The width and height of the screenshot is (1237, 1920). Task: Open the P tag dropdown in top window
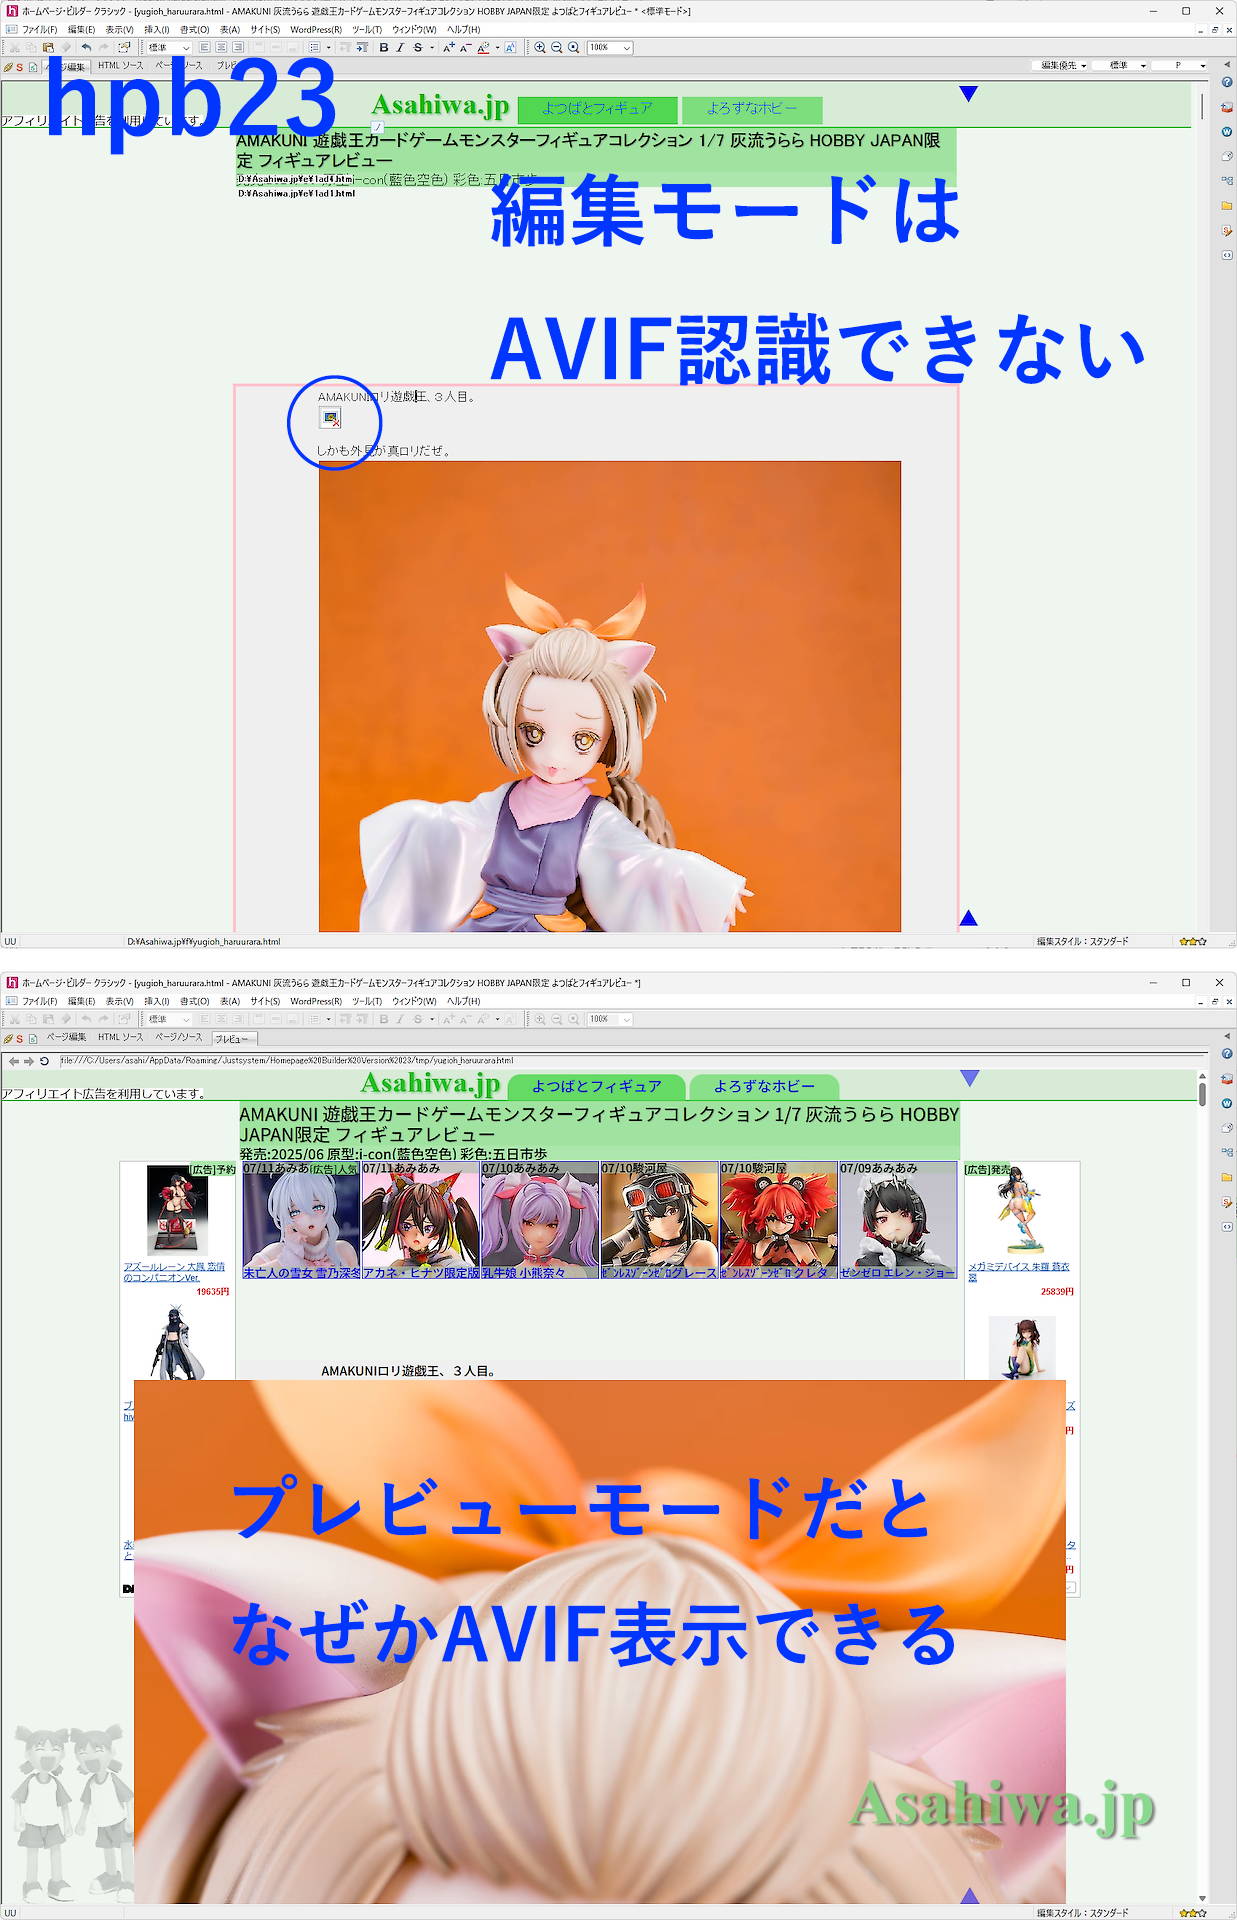click(x=1178, y=65)
